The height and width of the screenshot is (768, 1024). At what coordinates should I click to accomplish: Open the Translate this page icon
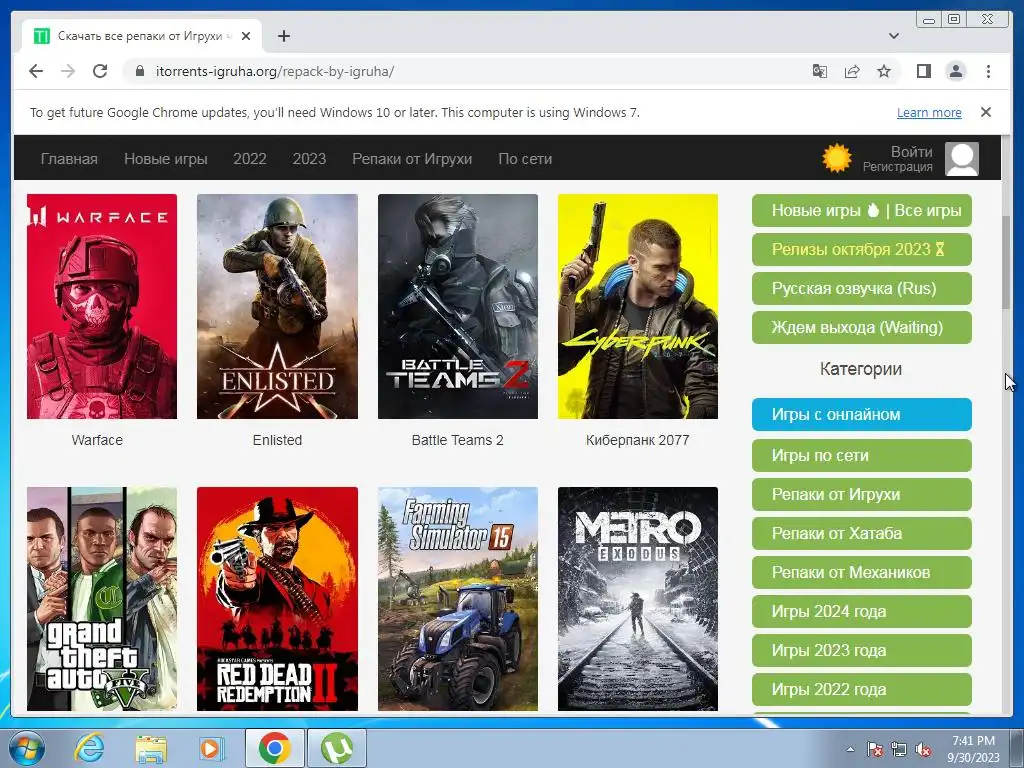(x=820, y=71)
